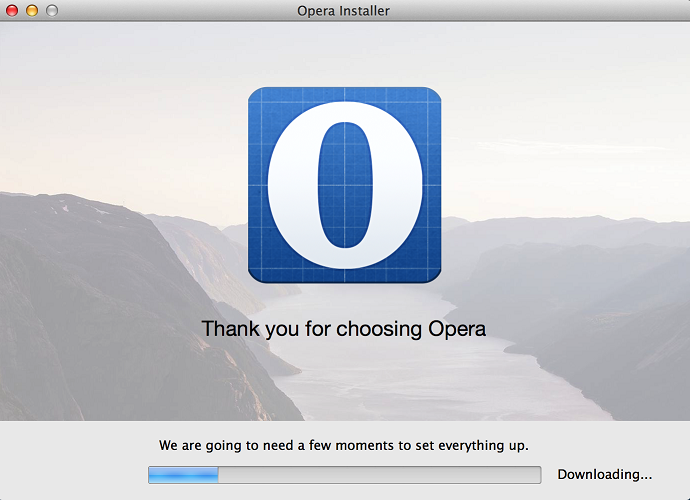Close the Opera Installer window
The width and height of the screenshot is (690, 500).
[13, 11]
